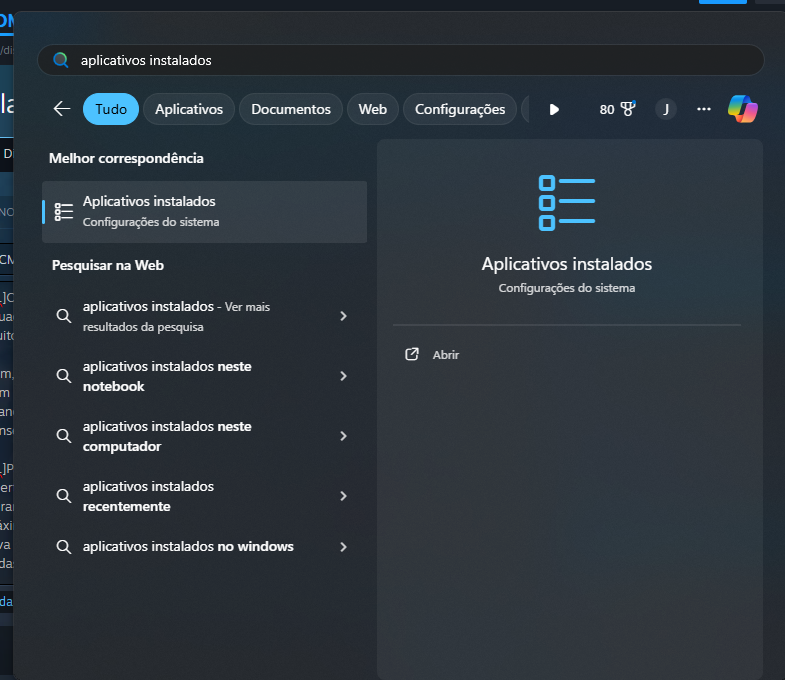Select 'aplicativos instalados neste computador' web suggestion
Image resolution: width=785 pixels, height=680 pixels.
tap(202, 436)
